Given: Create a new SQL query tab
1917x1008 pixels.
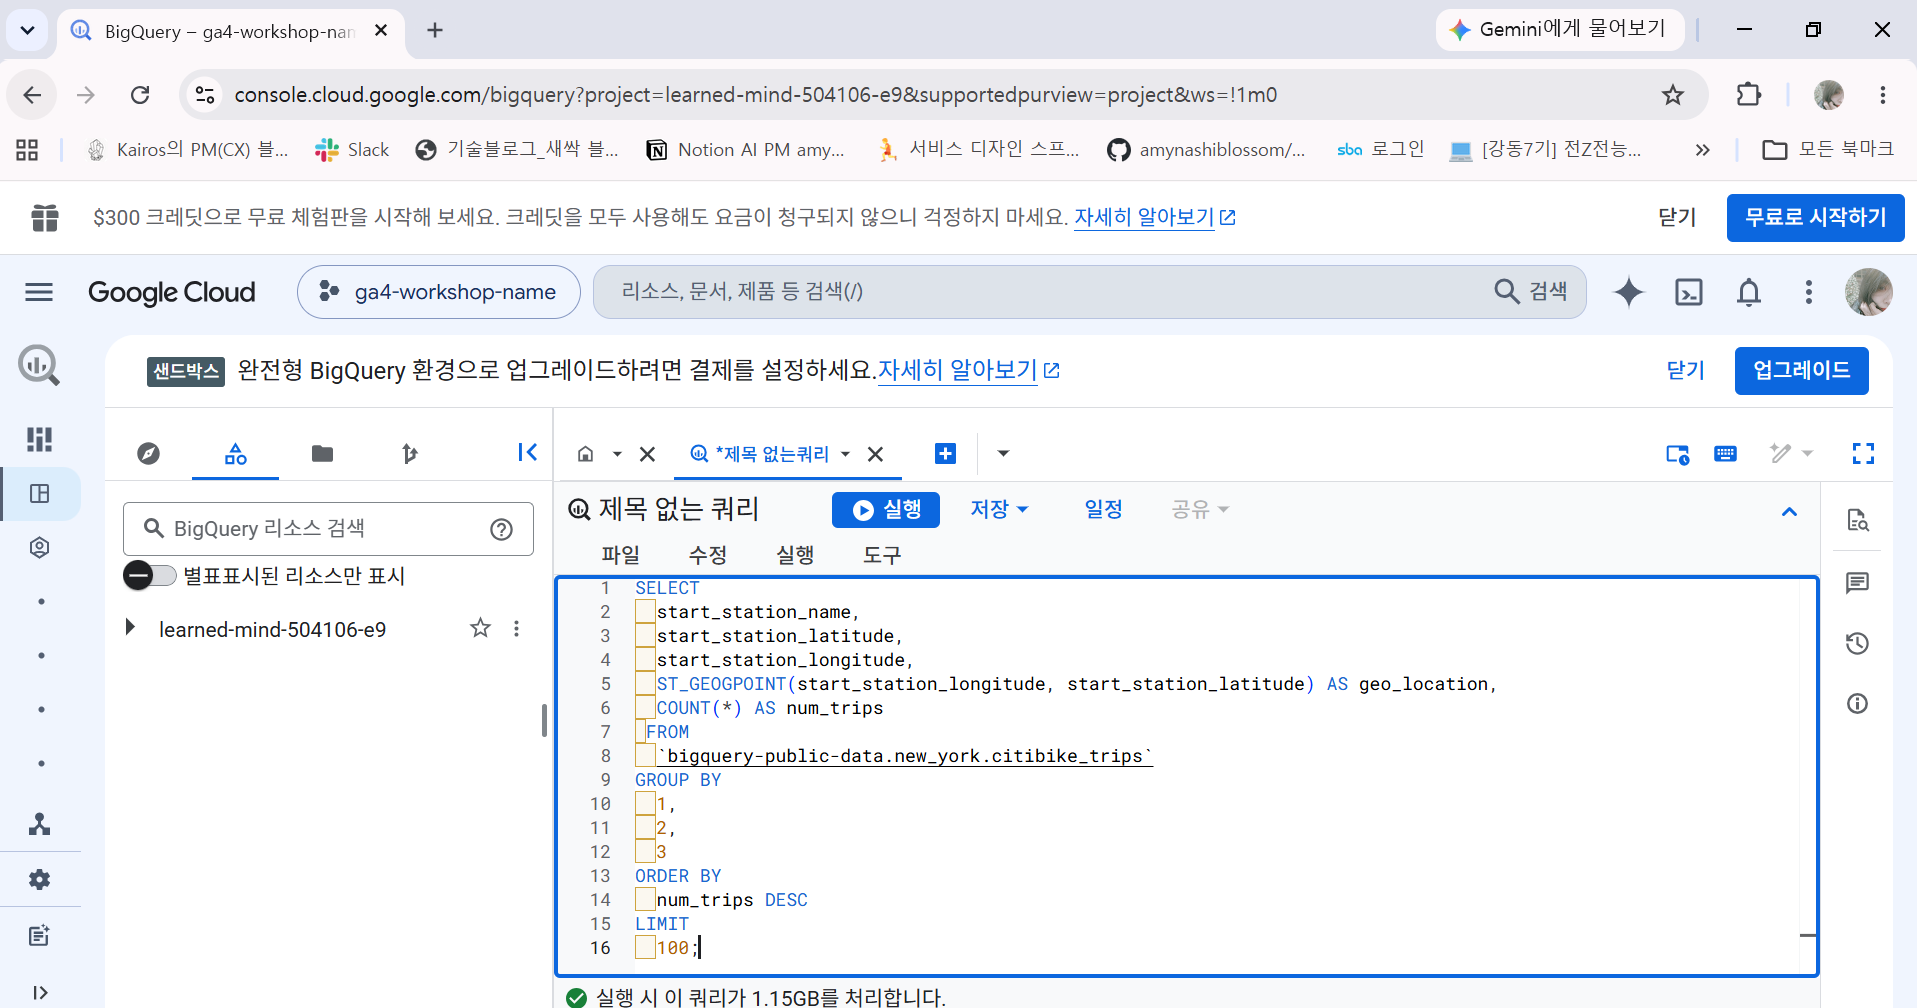Looking at the screenshot, I should pyautogui.click(x=945, y=454).
